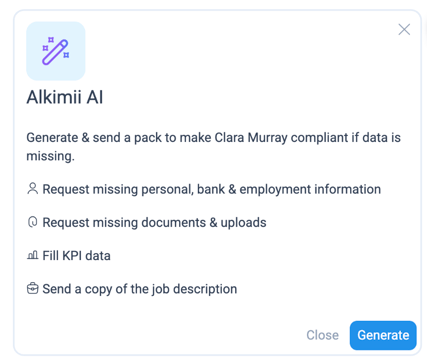The image size is (427, 363).
Task: Click the briefcase icon beside job description
Action: click(x=32, y=289)
